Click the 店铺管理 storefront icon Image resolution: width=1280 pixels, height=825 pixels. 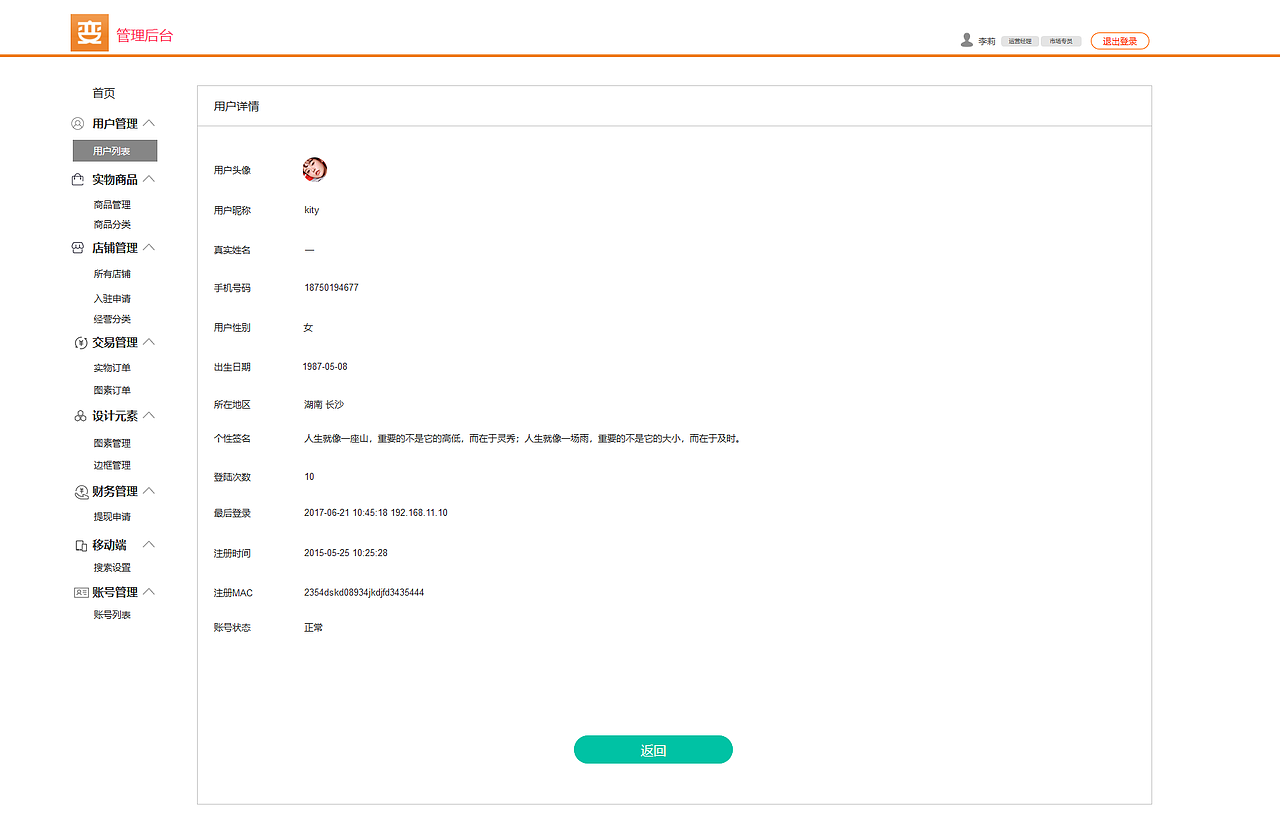point(78,247)
